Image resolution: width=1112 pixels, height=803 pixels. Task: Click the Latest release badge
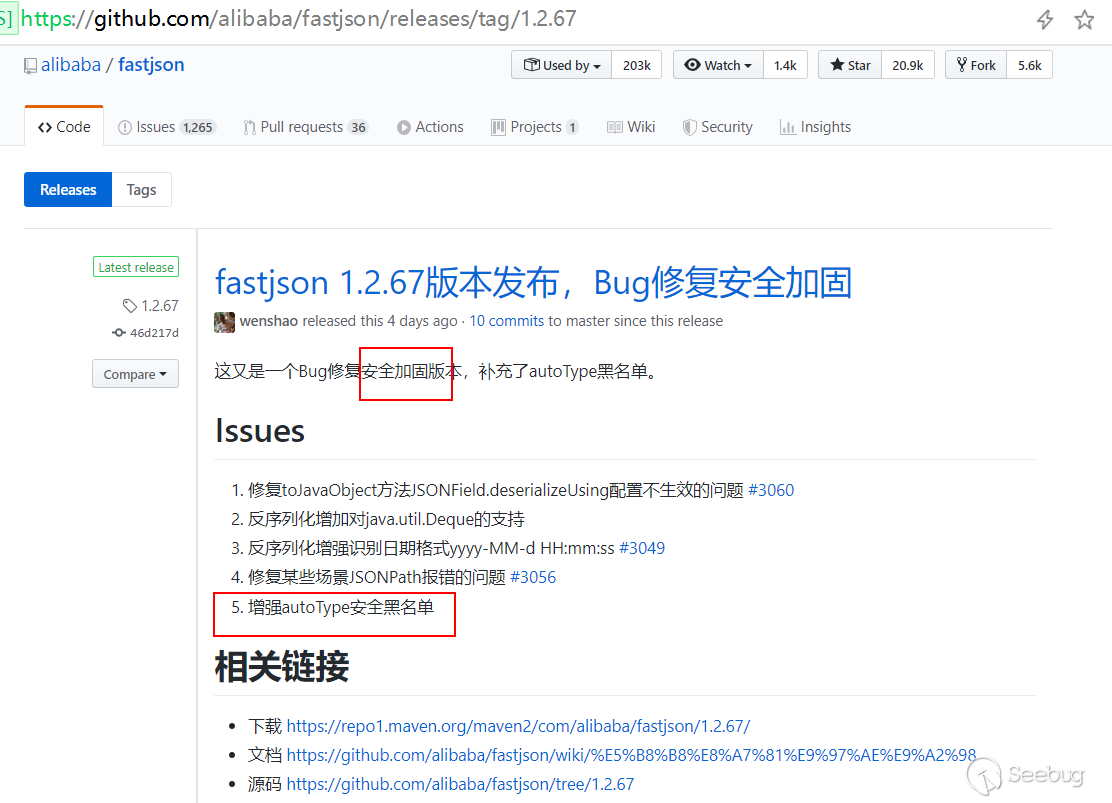[136, 267]
